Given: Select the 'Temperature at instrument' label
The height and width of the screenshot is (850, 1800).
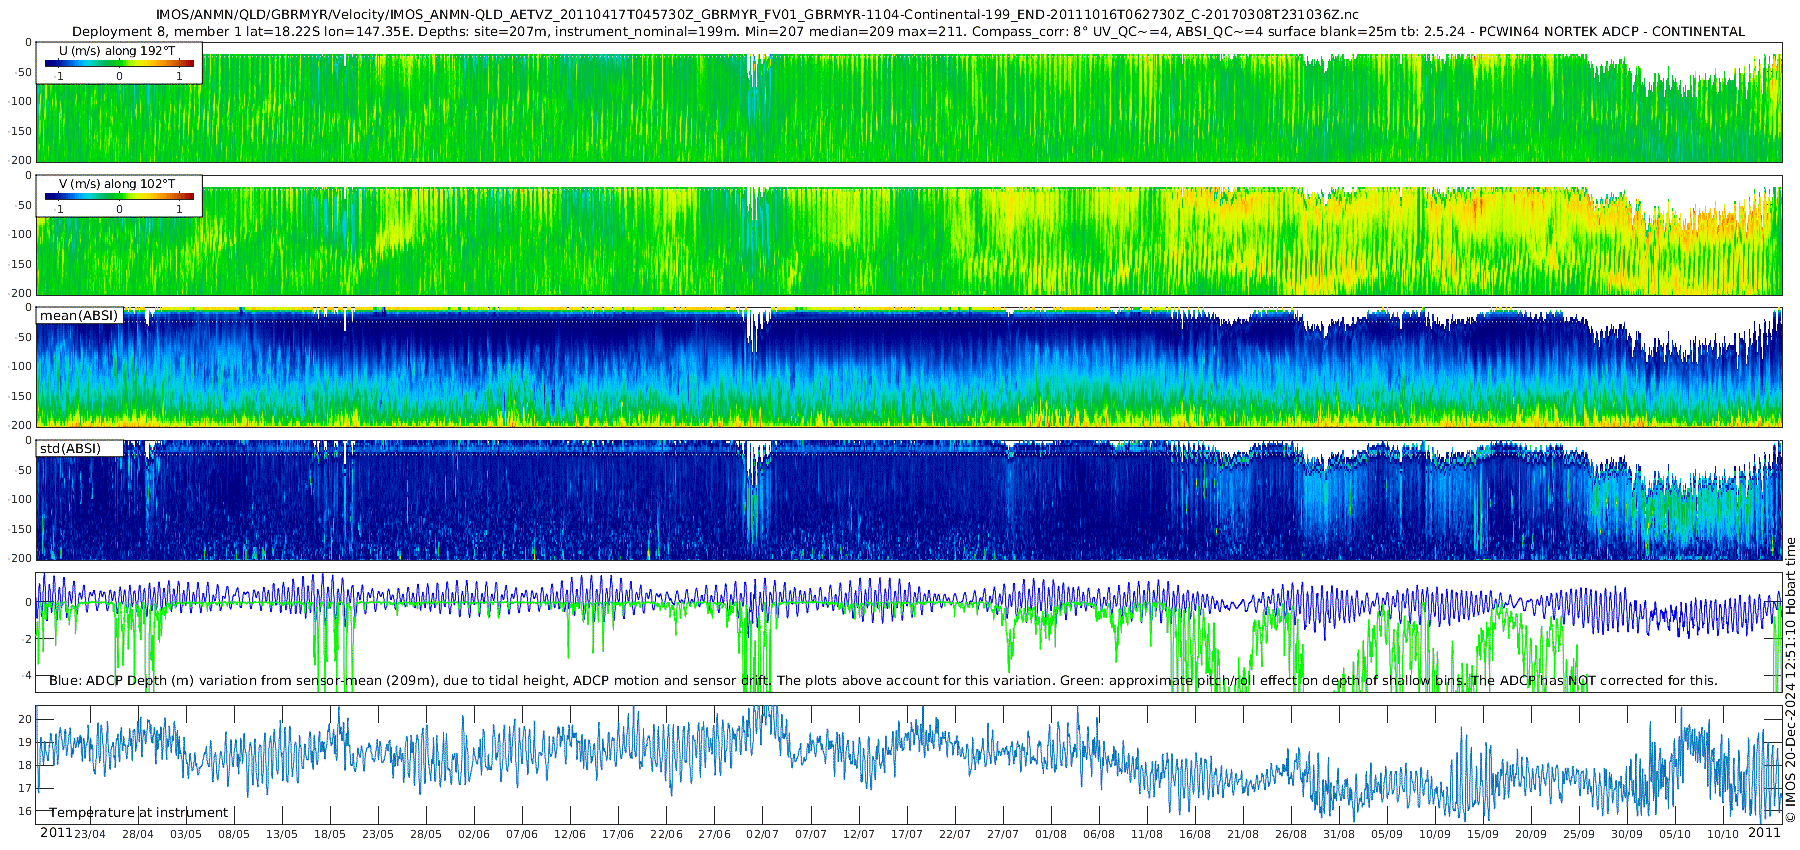Looking at the screenshot, I should [139, 813].
